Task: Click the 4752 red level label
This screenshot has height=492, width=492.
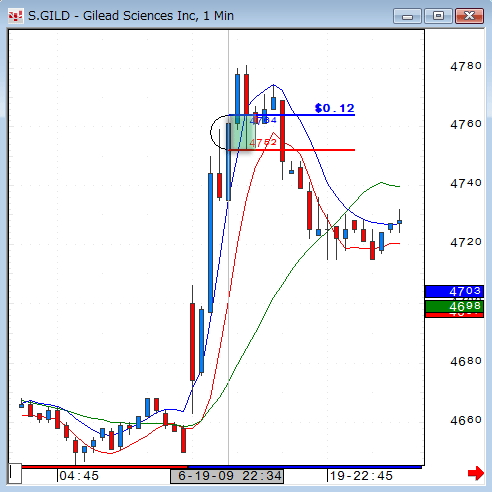Action: pyautogui.click(x=263, y=143)
